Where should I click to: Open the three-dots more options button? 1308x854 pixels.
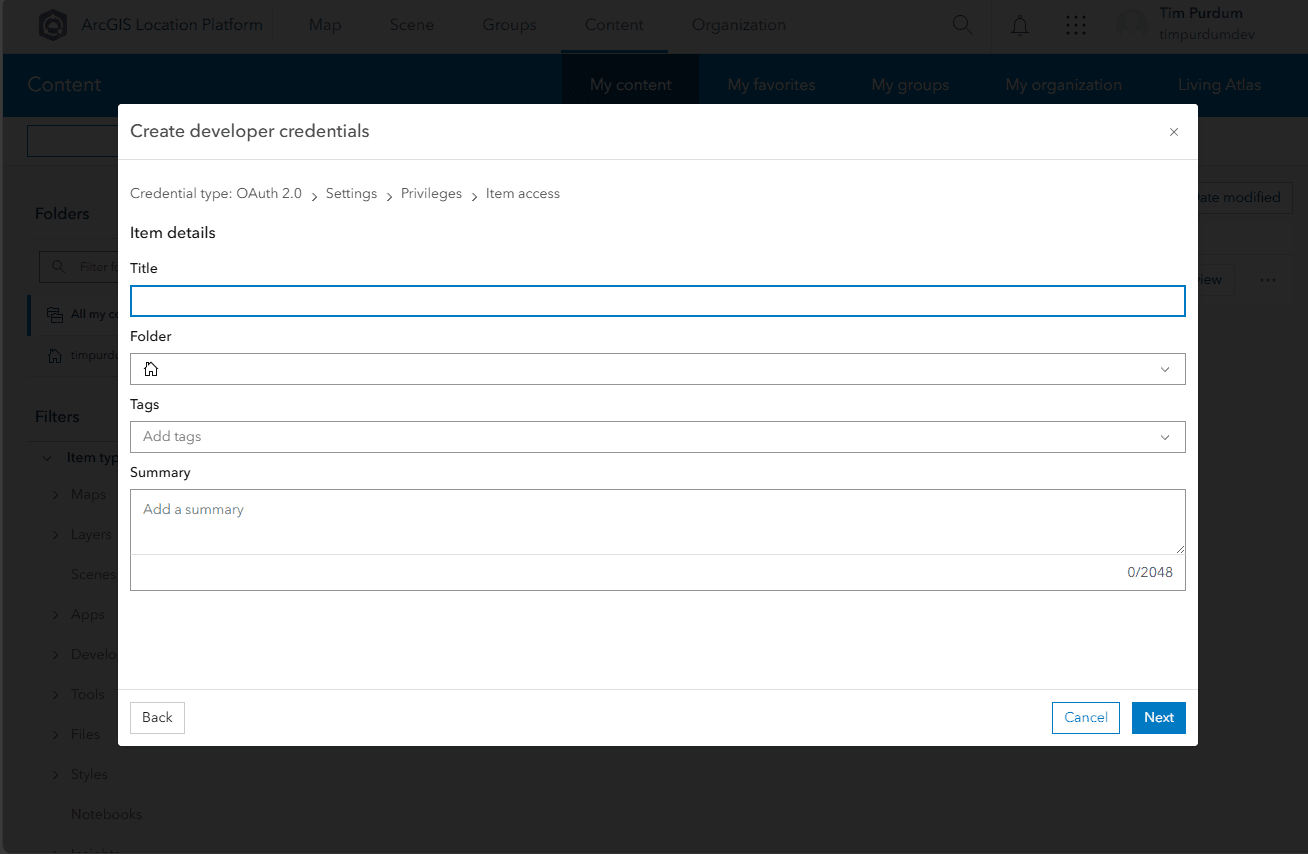point(1268,280)
